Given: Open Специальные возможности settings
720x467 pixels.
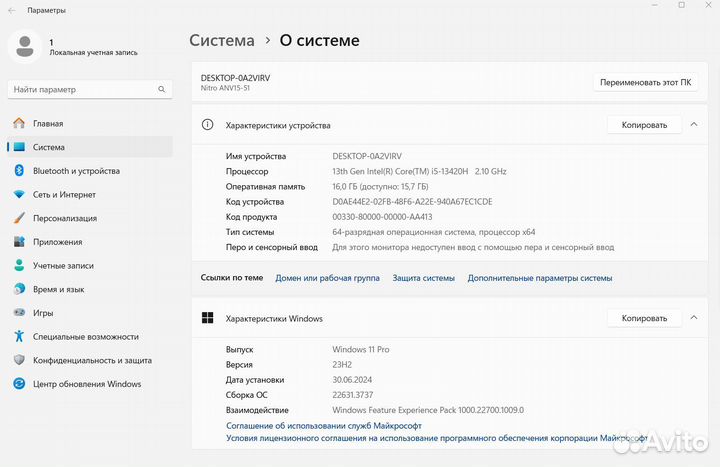Looking at the screenshot, I should coord(90,336).
